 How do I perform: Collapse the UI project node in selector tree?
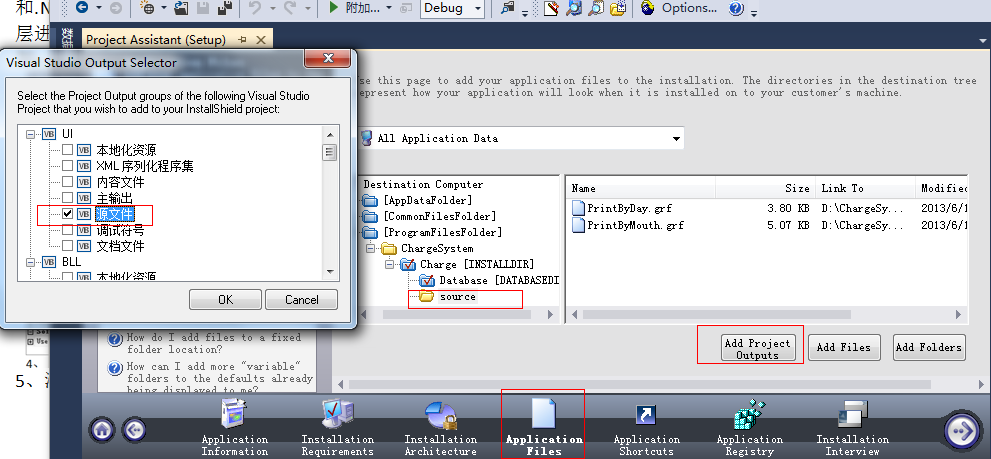29,134
